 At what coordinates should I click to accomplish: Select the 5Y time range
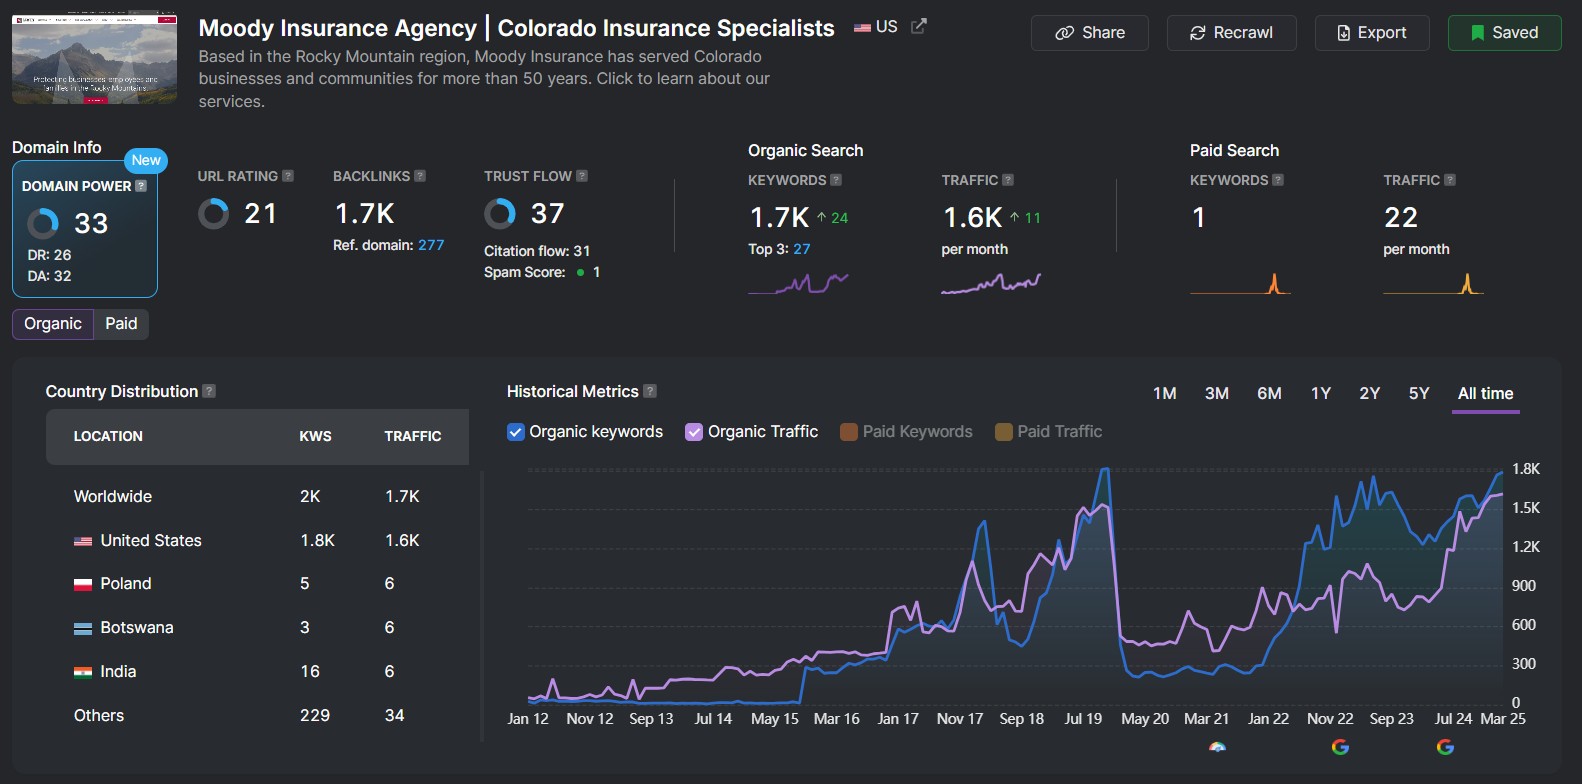pos(1419,393)
